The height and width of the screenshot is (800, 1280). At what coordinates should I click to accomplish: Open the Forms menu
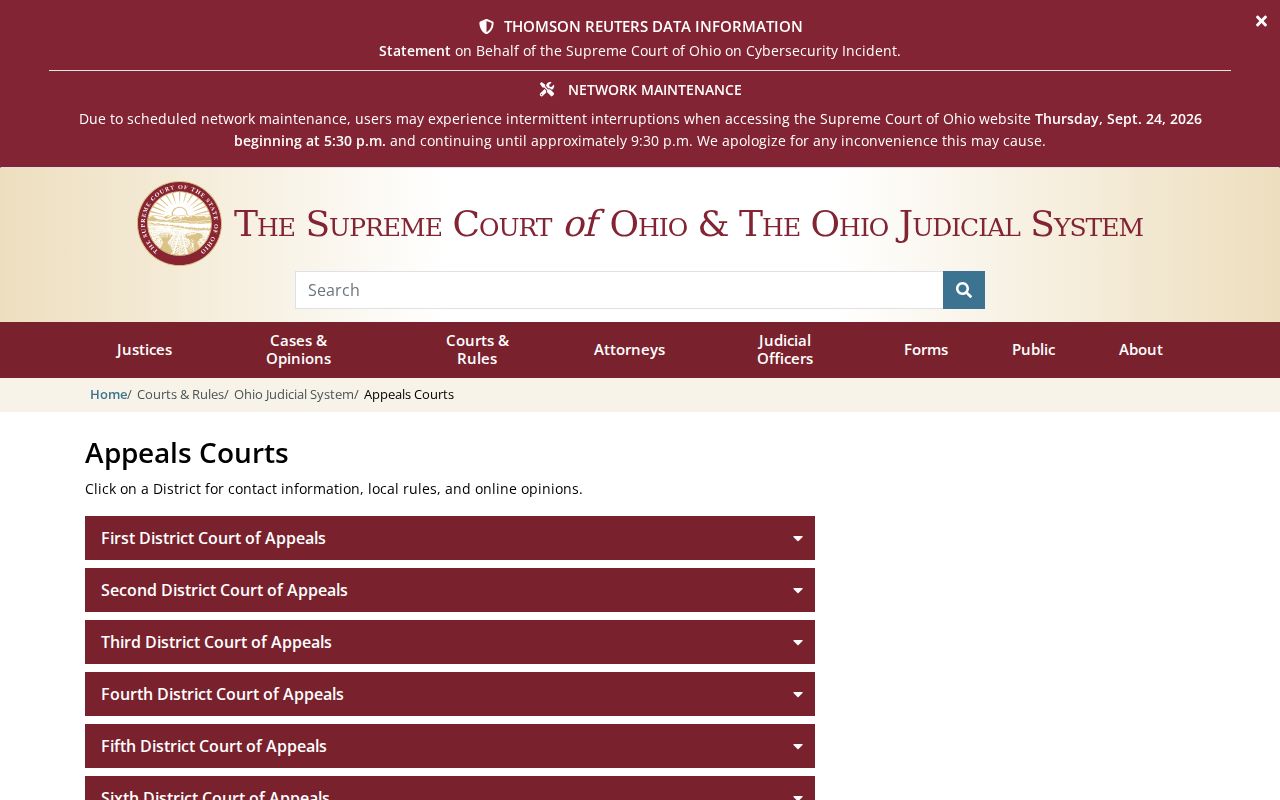[926, 350]
